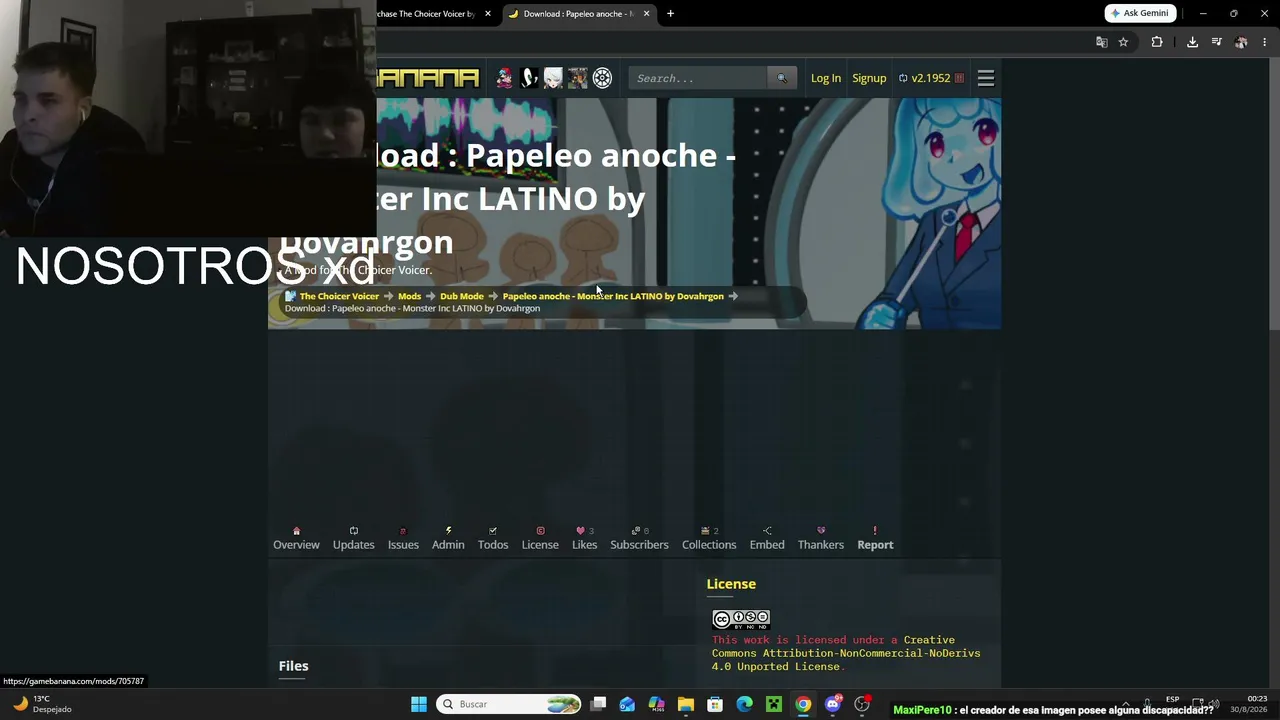Close the Download Papeleo anoche tab
1280x720 pixels.
[646, 14]
